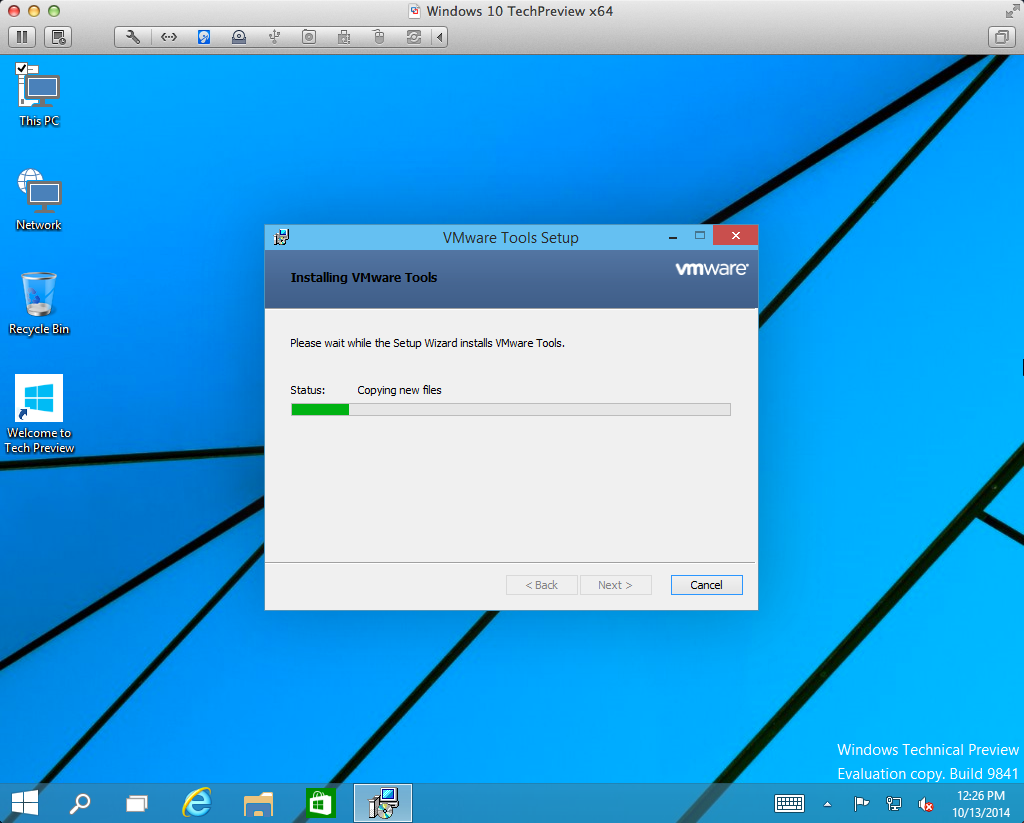Select the This PC desktop icon

pos(39,95)
